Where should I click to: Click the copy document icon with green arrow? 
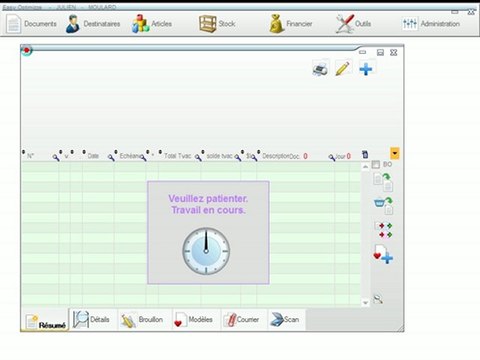[x=383, y=182]
